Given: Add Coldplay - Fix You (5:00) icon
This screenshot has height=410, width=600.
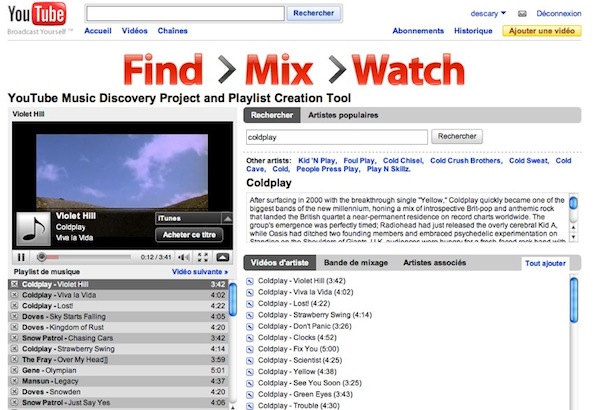Looking at the screenshot, I should [x=250, y=350].
